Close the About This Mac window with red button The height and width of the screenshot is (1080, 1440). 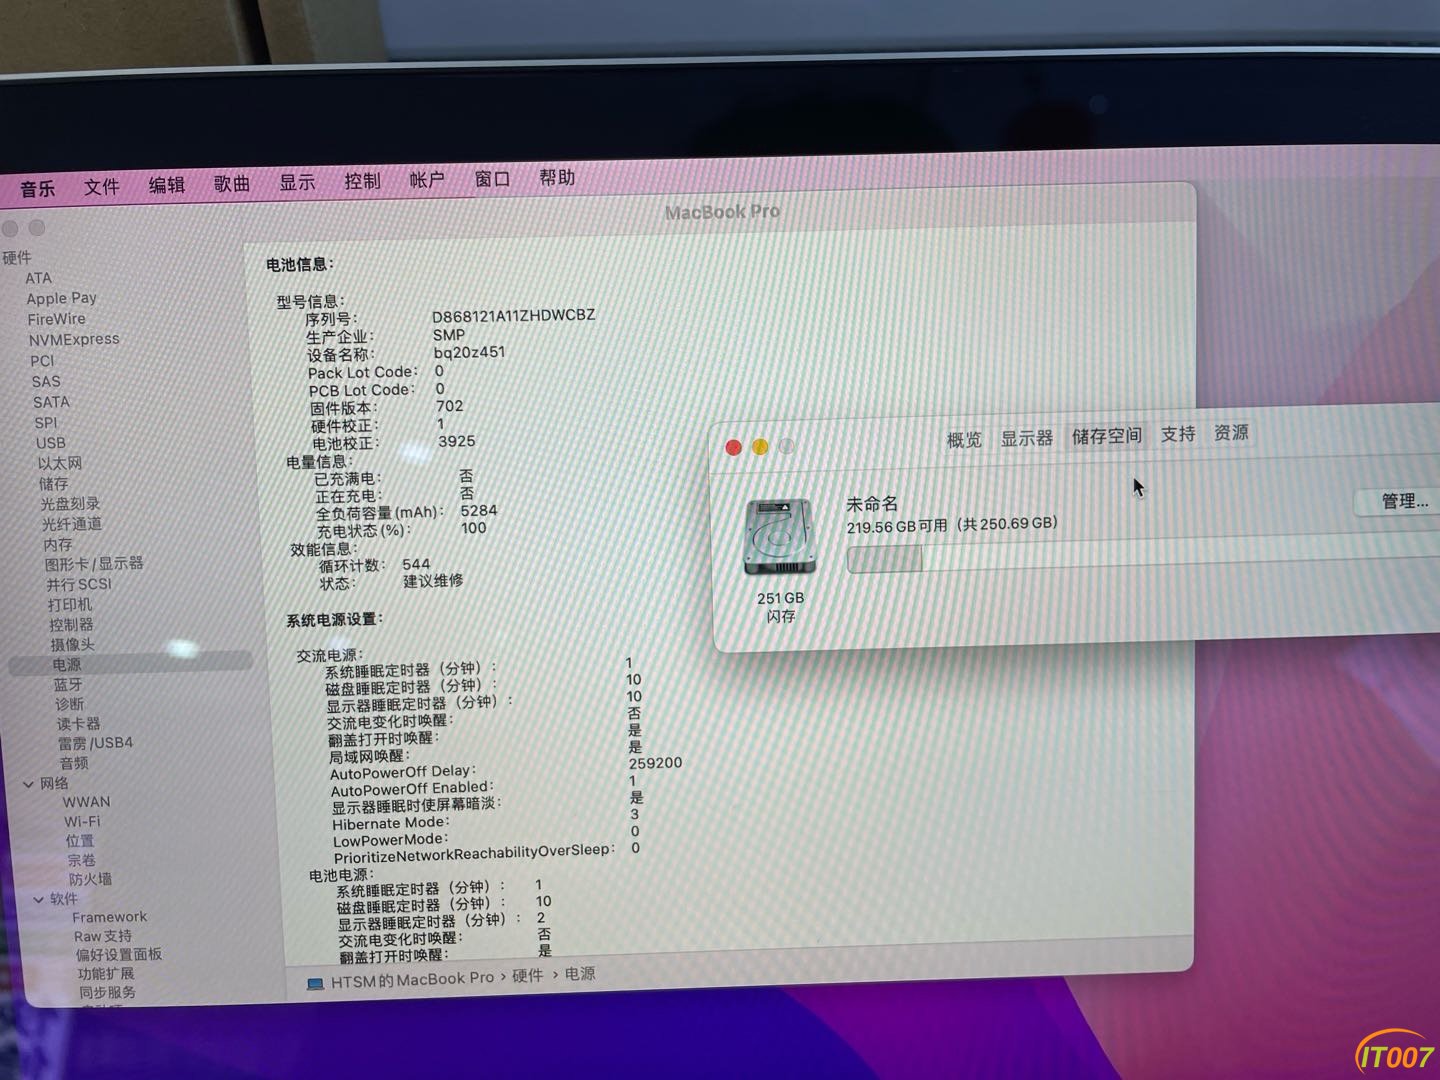pyautogui.click(x=733, y=448)
